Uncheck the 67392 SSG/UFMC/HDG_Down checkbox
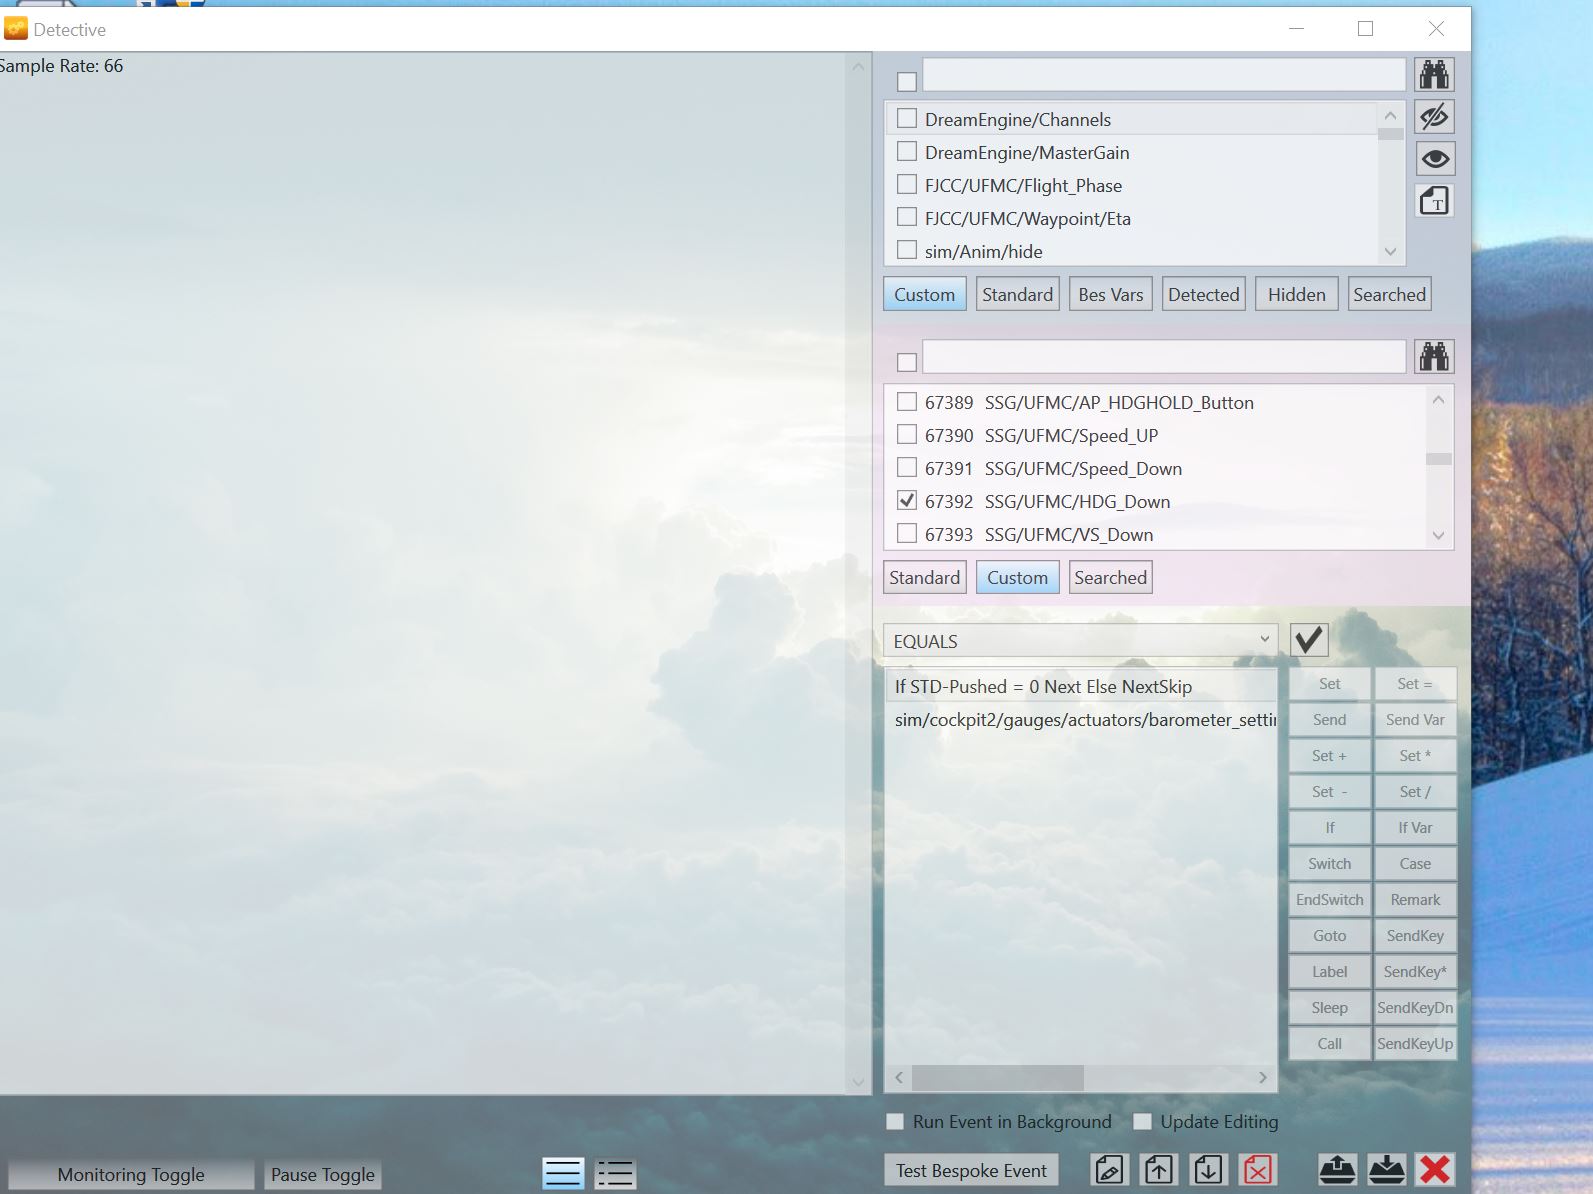This screenshot has height=1194, width=1593. [907, 501]
